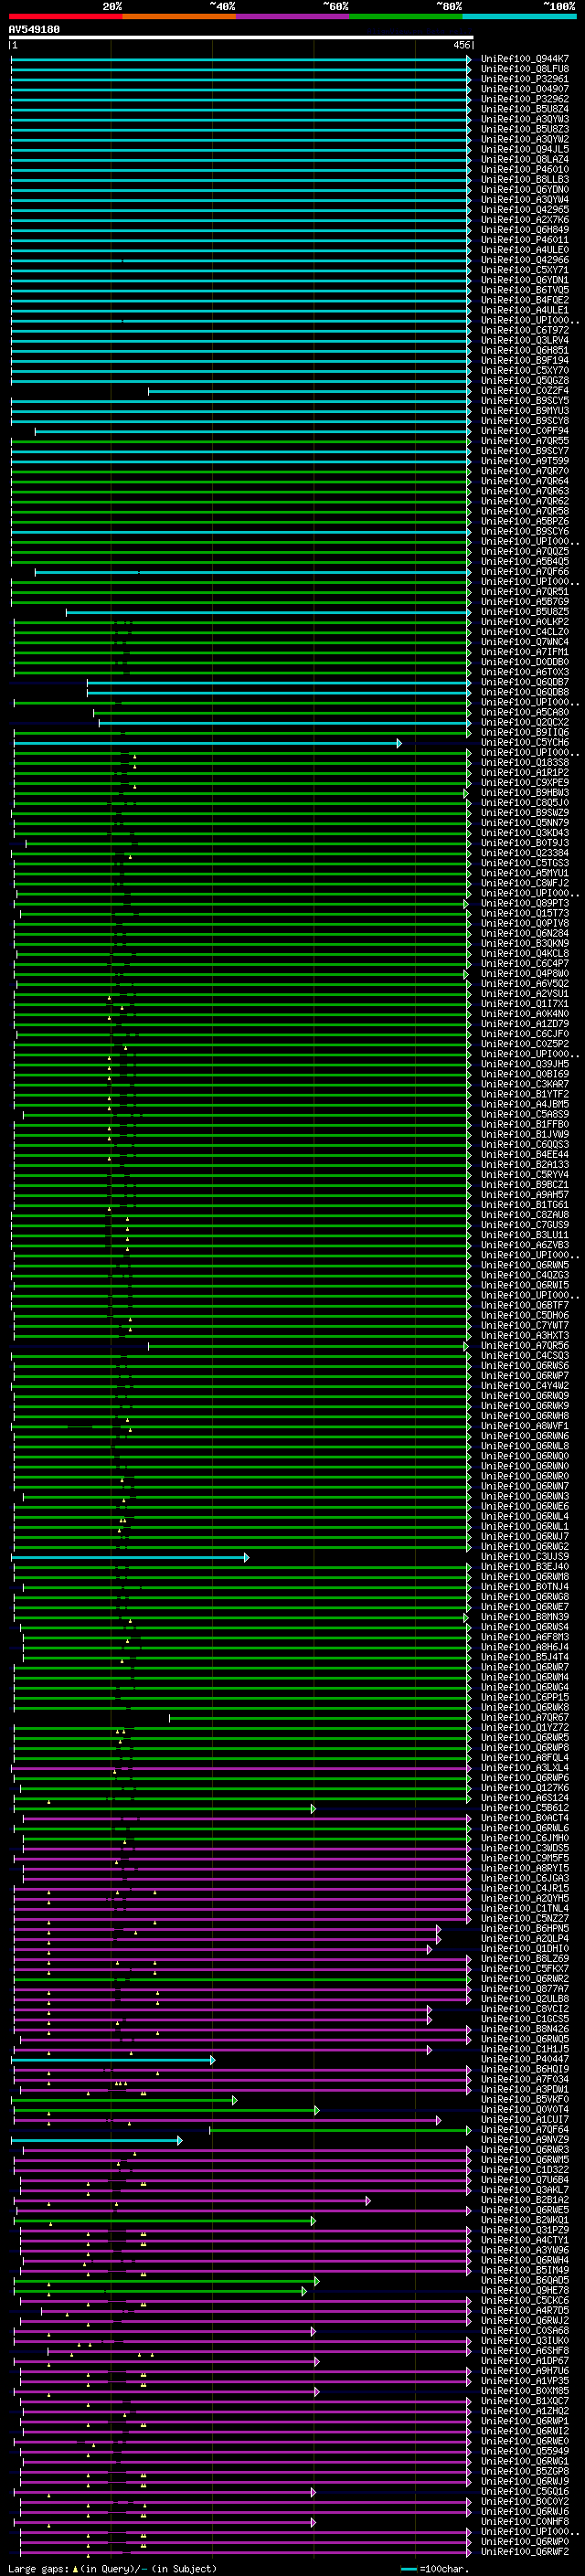Select the UniRef100_Q6H849 label
The height and width of the screenshot is (2576, 585).
coord(525,230)
